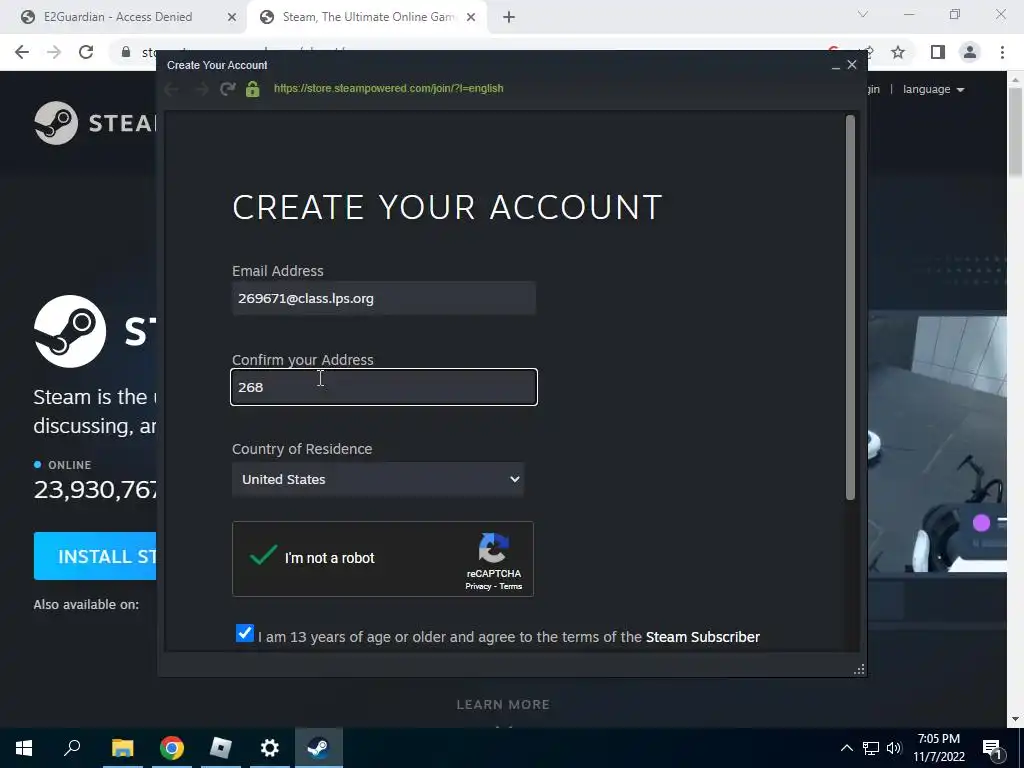1024x768 pixels.
Task: Open Windows taskbar search
Action: pos(72,748)
